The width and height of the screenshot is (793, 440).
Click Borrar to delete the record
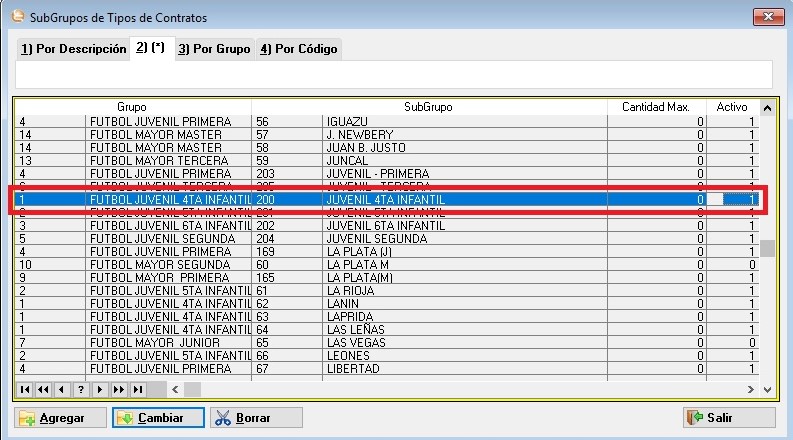tap(256, 418)
